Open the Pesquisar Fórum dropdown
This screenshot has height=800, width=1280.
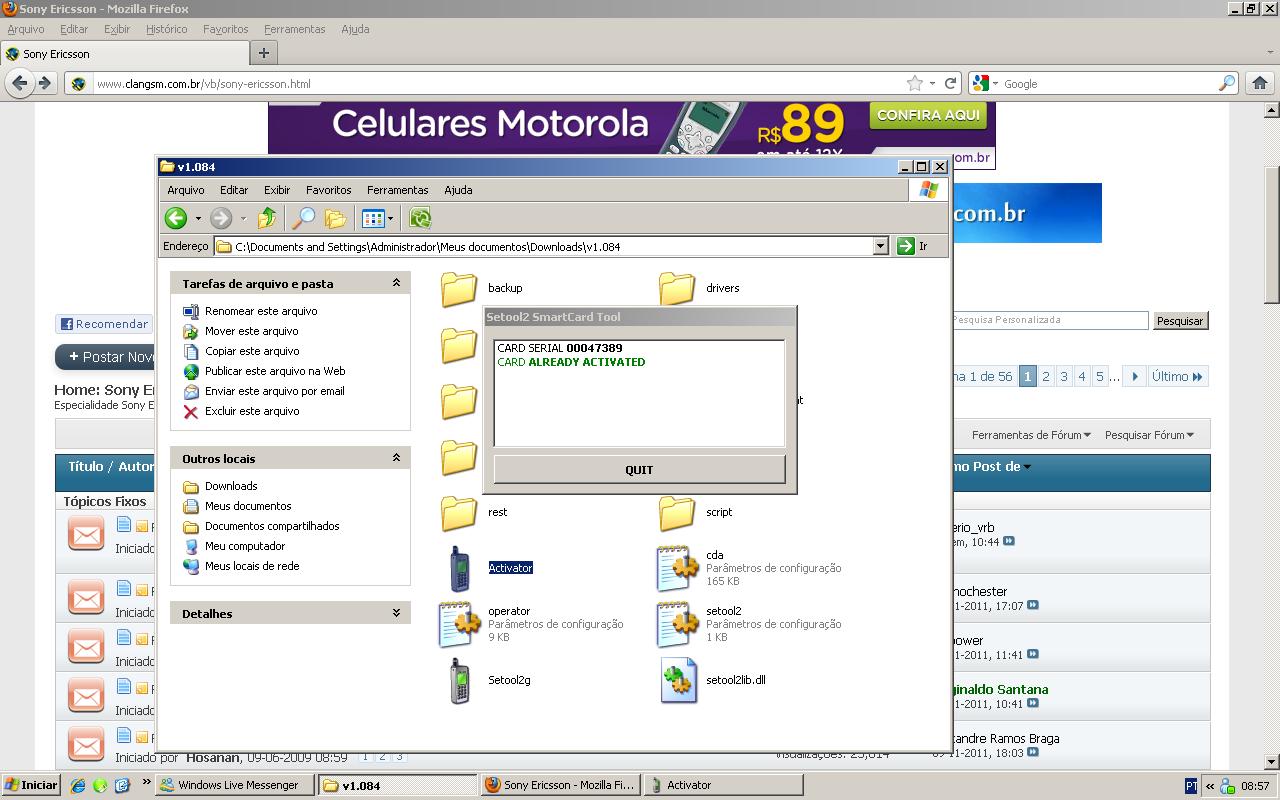[1150, 435]
